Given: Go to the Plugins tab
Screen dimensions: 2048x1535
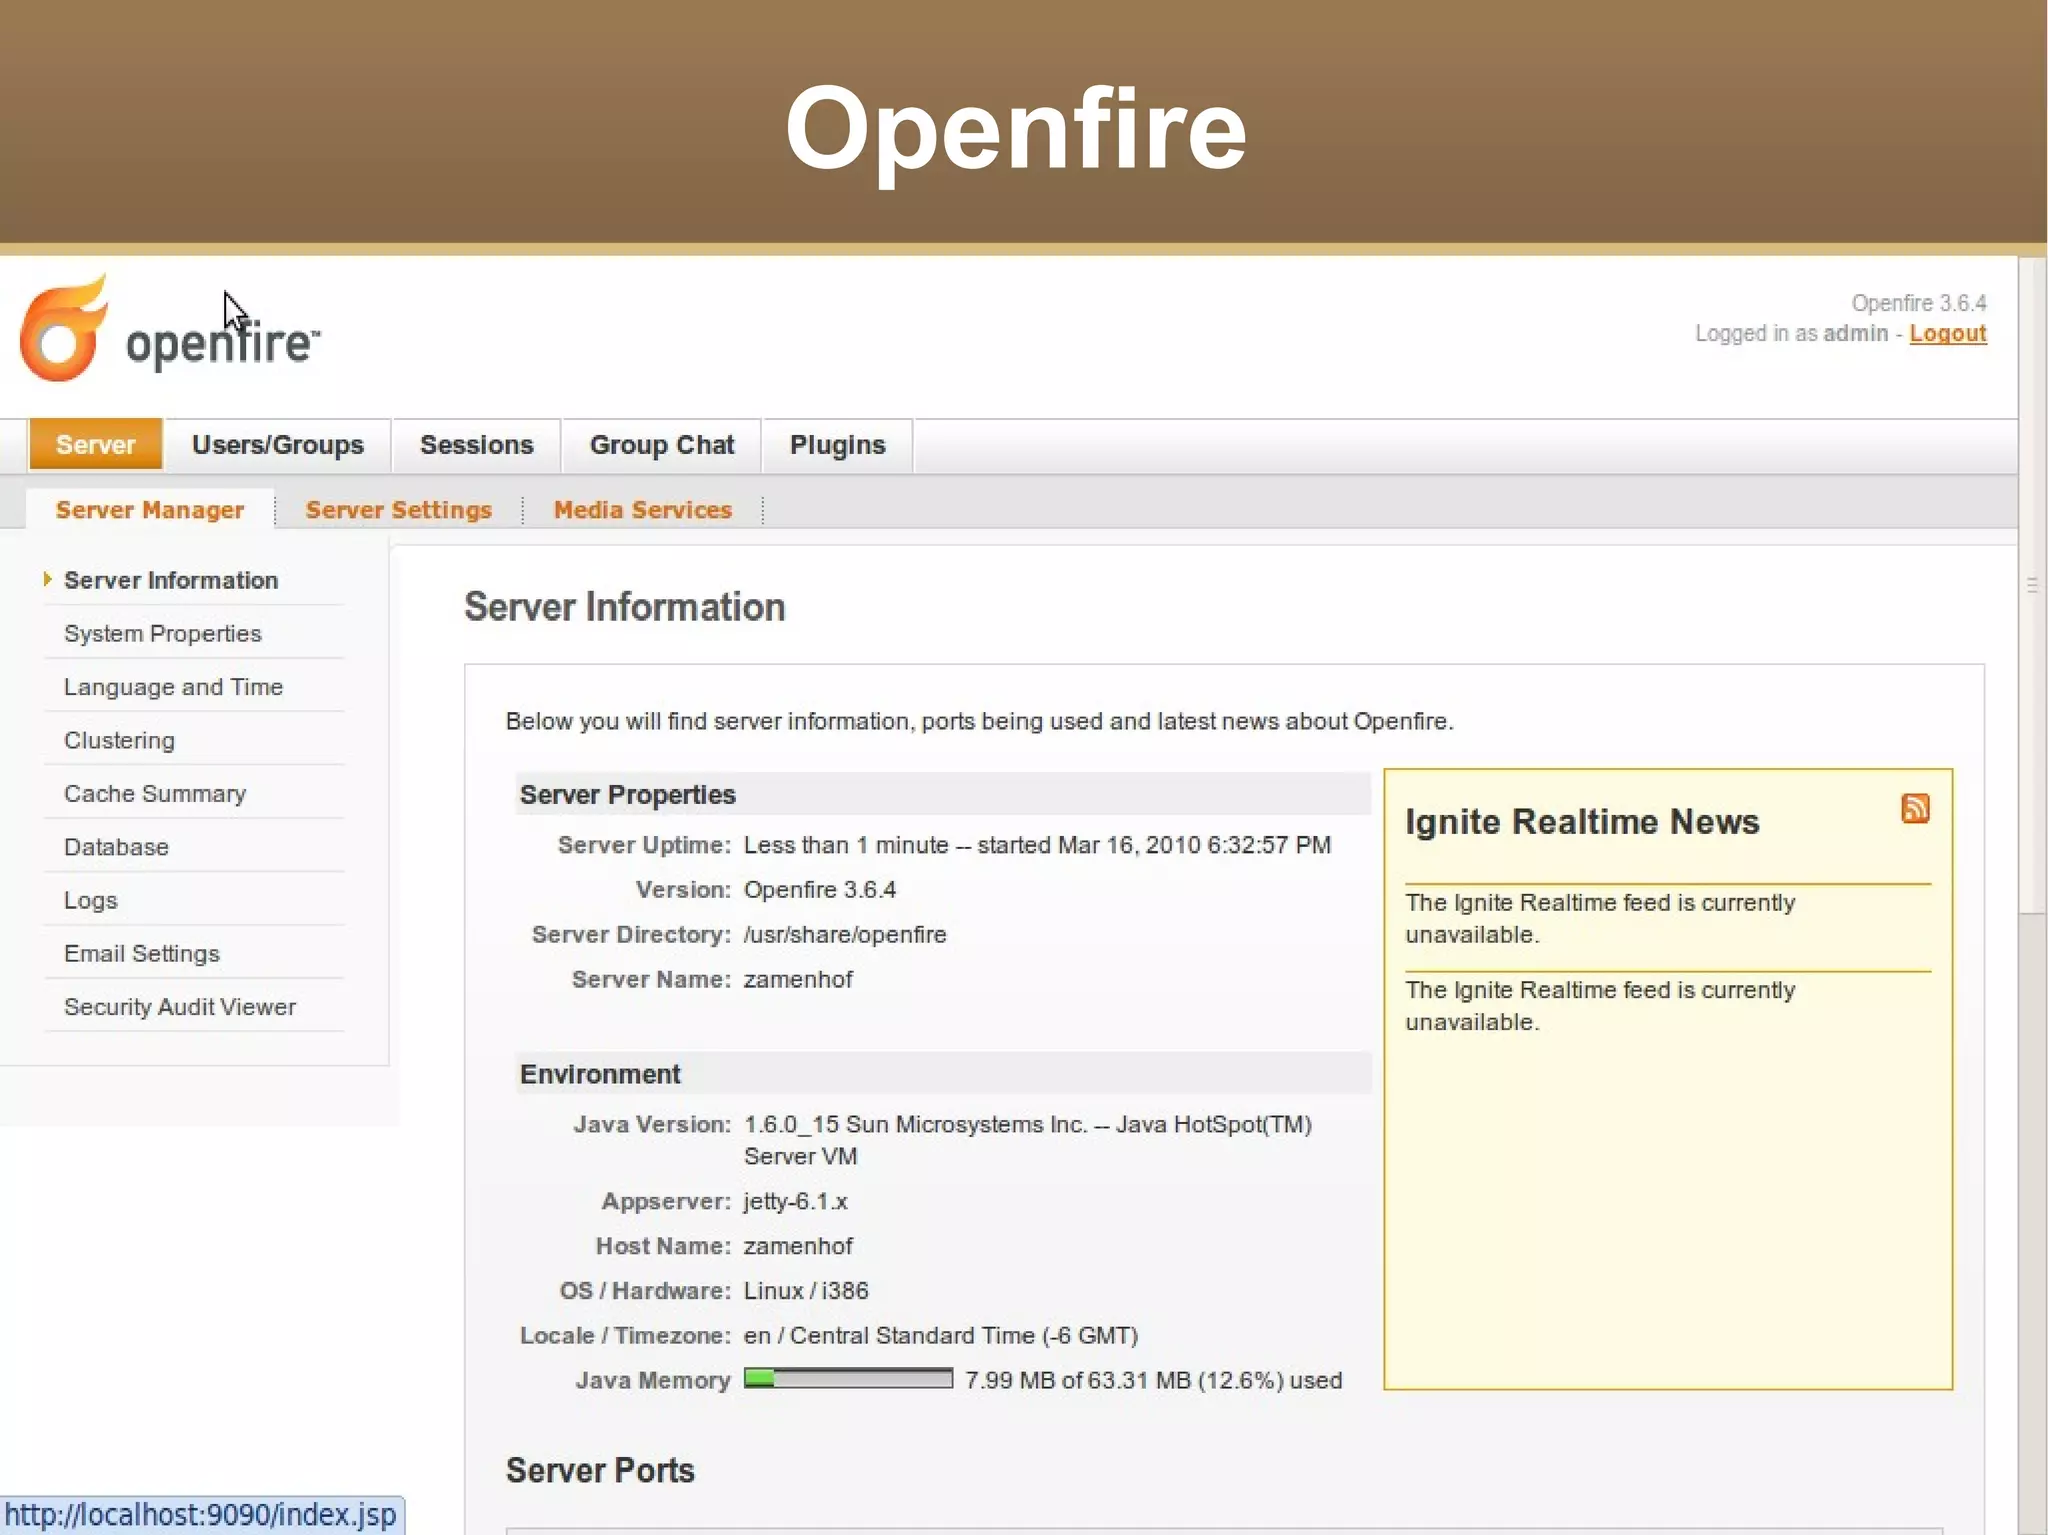Looking at the screenshot, I should [837, 445].
